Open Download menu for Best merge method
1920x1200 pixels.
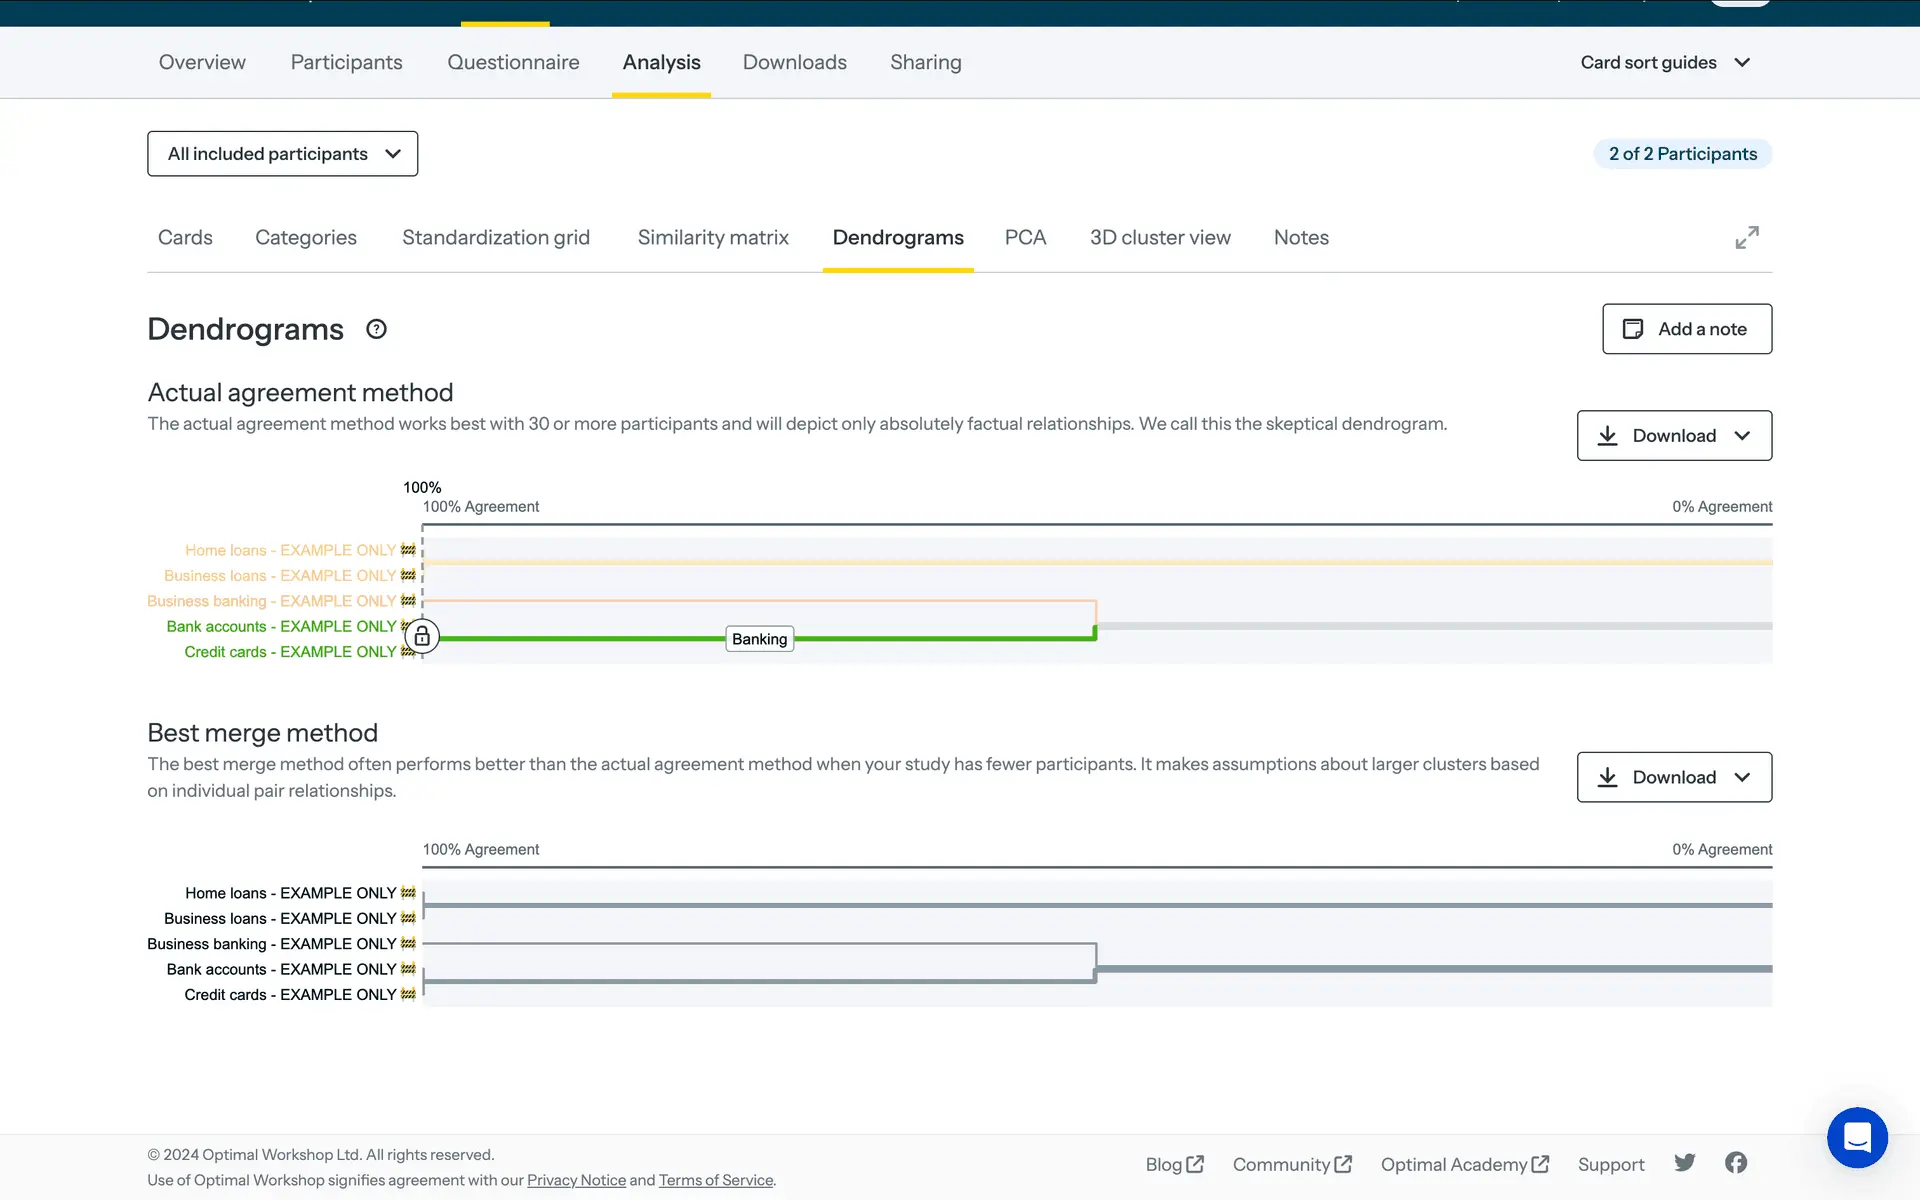(x=1674, y=777)
